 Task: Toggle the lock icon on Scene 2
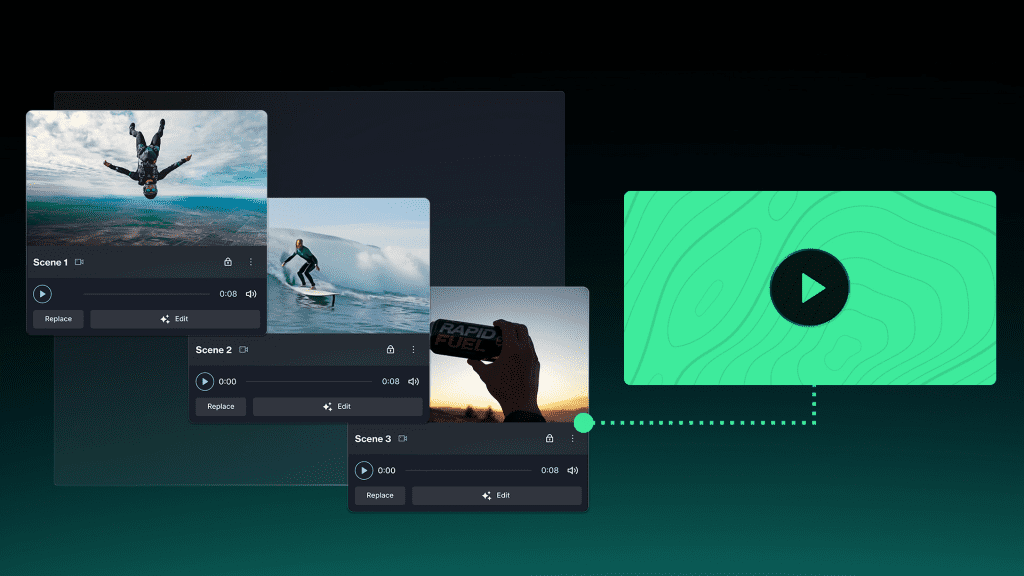pyautogui.click(x=390, y=350)
